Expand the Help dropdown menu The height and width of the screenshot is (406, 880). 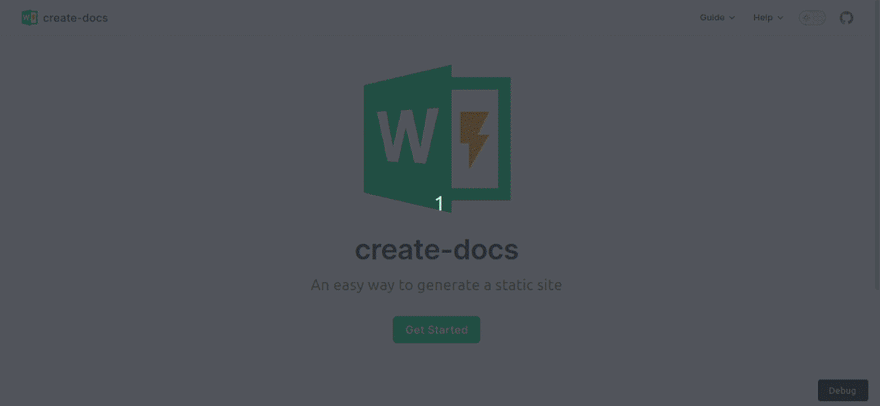[768, 17]
